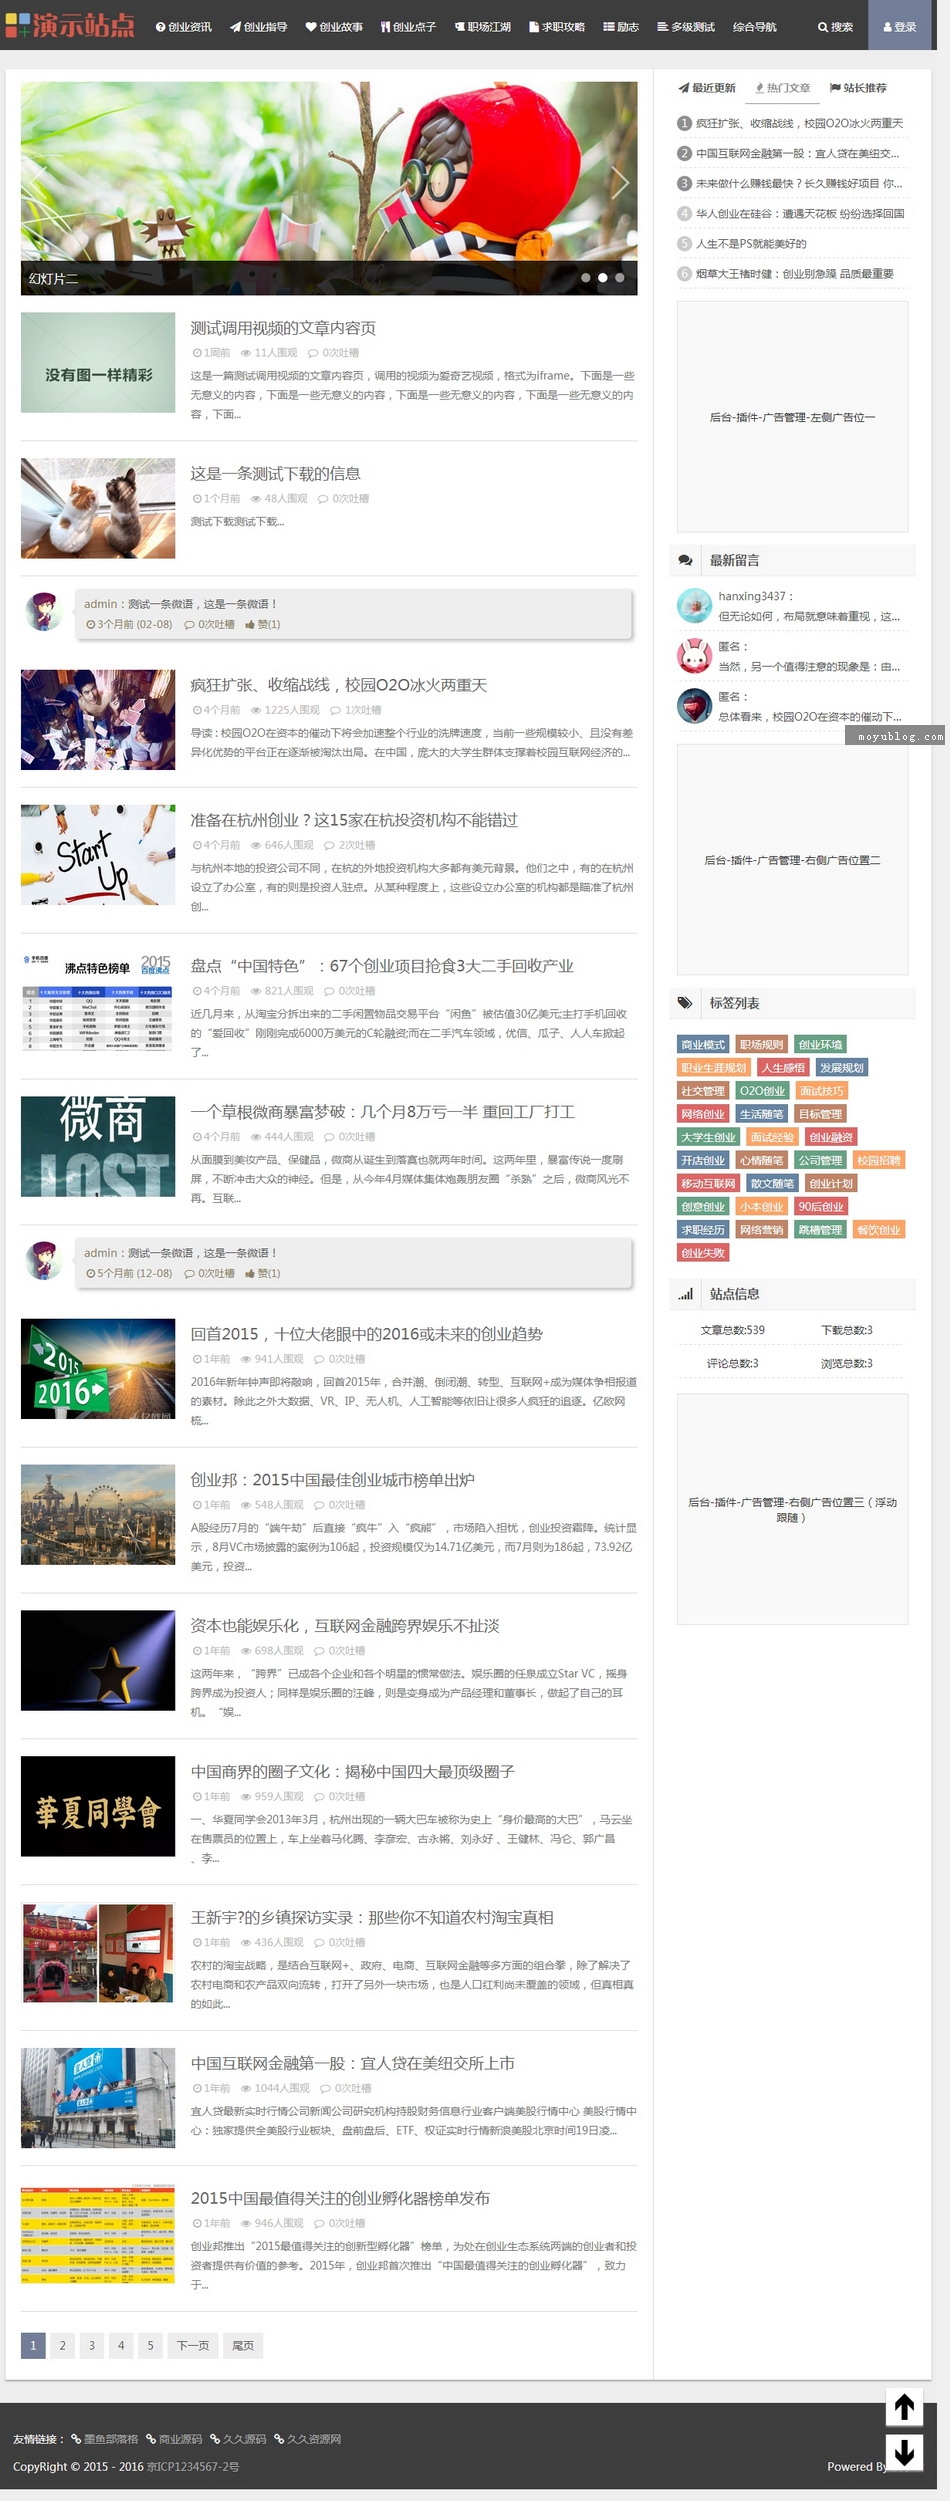The height and width of the screenshot is (2501, 950).
Task: Open the 多级测试 multi-level menu
Action: pos(686,27)
